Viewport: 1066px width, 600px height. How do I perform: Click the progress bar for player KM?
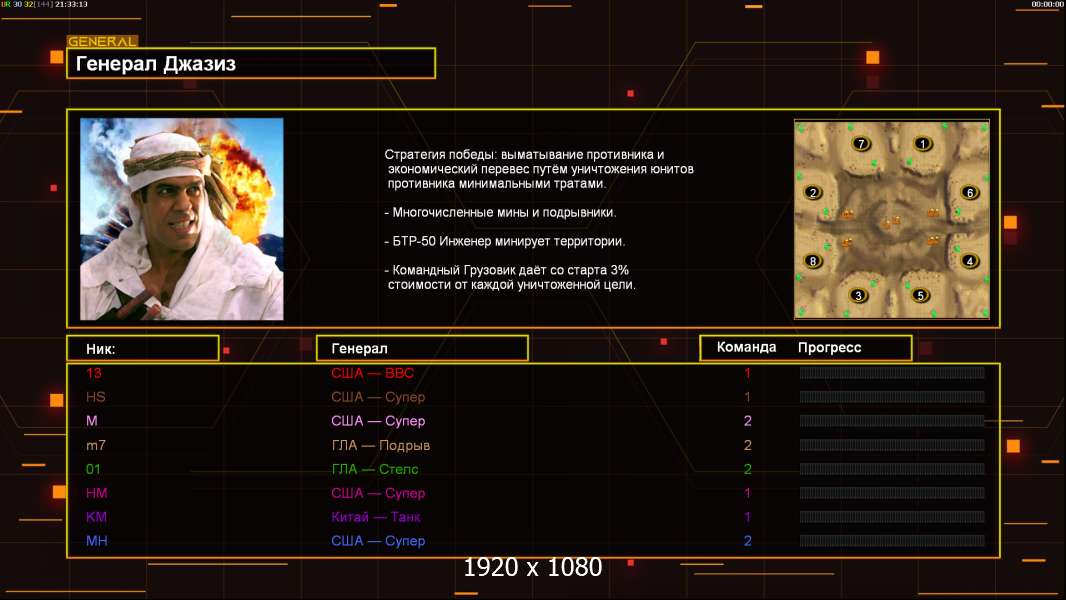[x=892, y=516]
